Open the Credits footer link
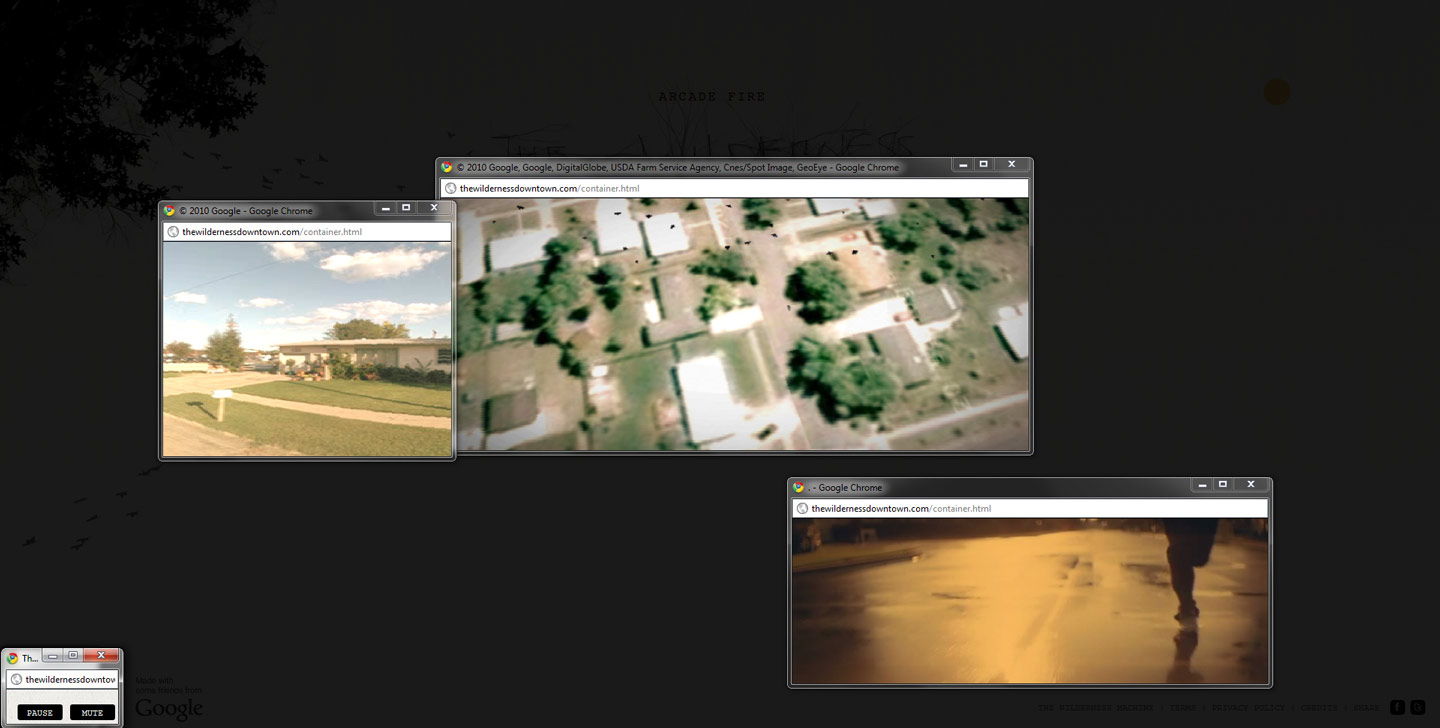Screen dimensions: 1440x728 (1319, 708)
